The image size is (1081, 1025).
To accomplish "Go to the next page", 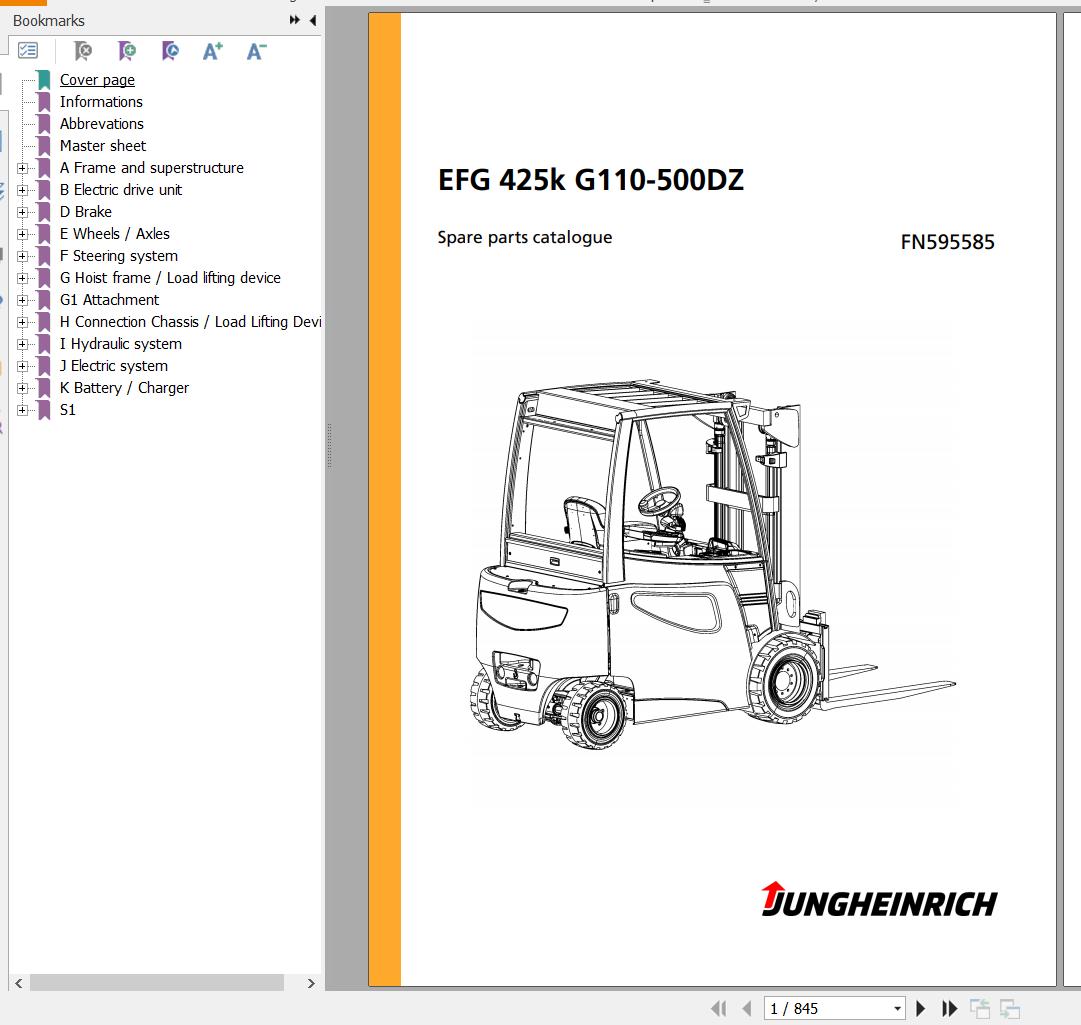I will [x=920, y=1008].
